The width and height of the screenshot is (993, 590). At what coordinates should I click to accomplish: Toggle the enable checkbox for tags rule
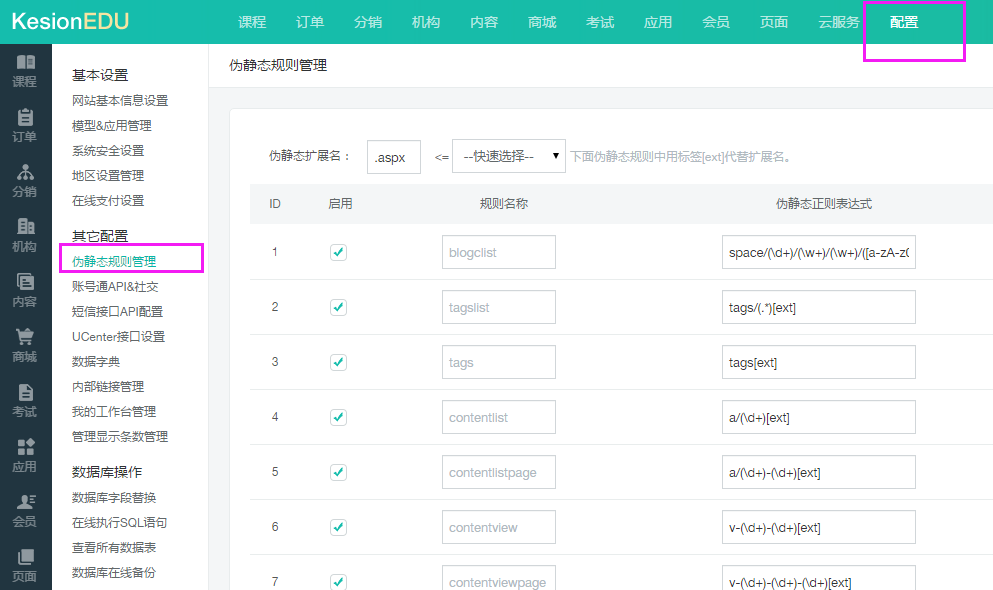tap(338, 362)
